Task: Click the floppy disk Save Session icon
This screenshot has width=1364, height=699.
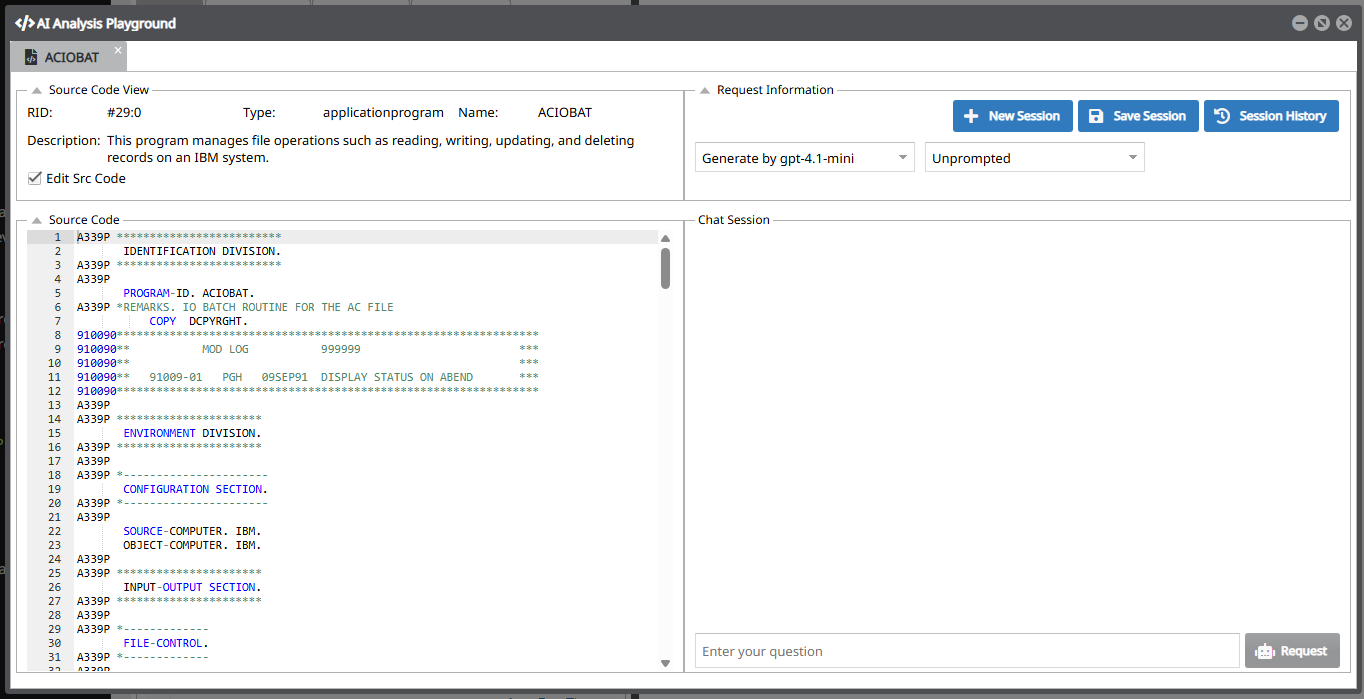Action: 1096,116
